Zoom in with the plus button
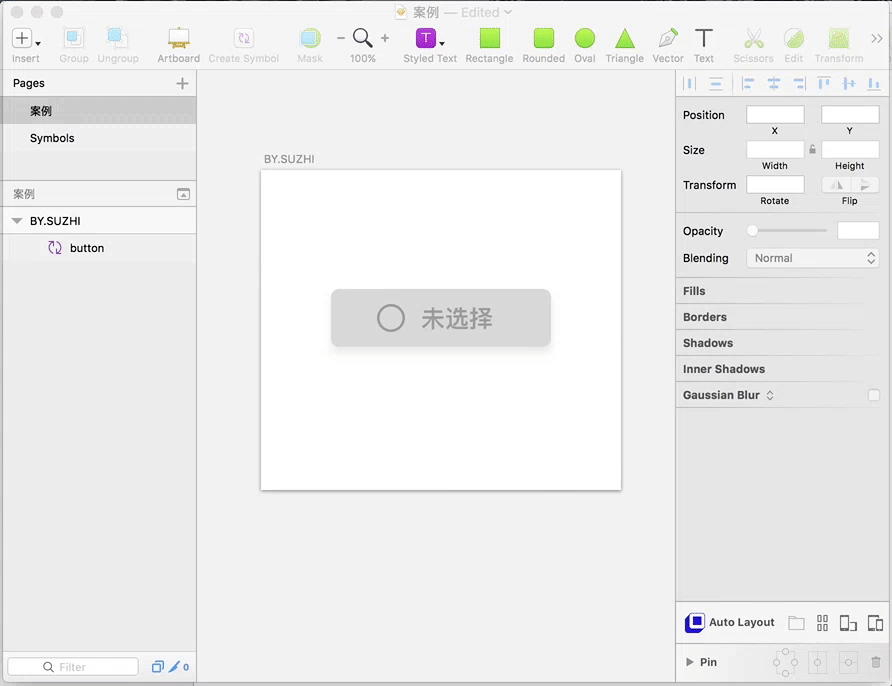 pyautogui.click(x=385, y=38)
